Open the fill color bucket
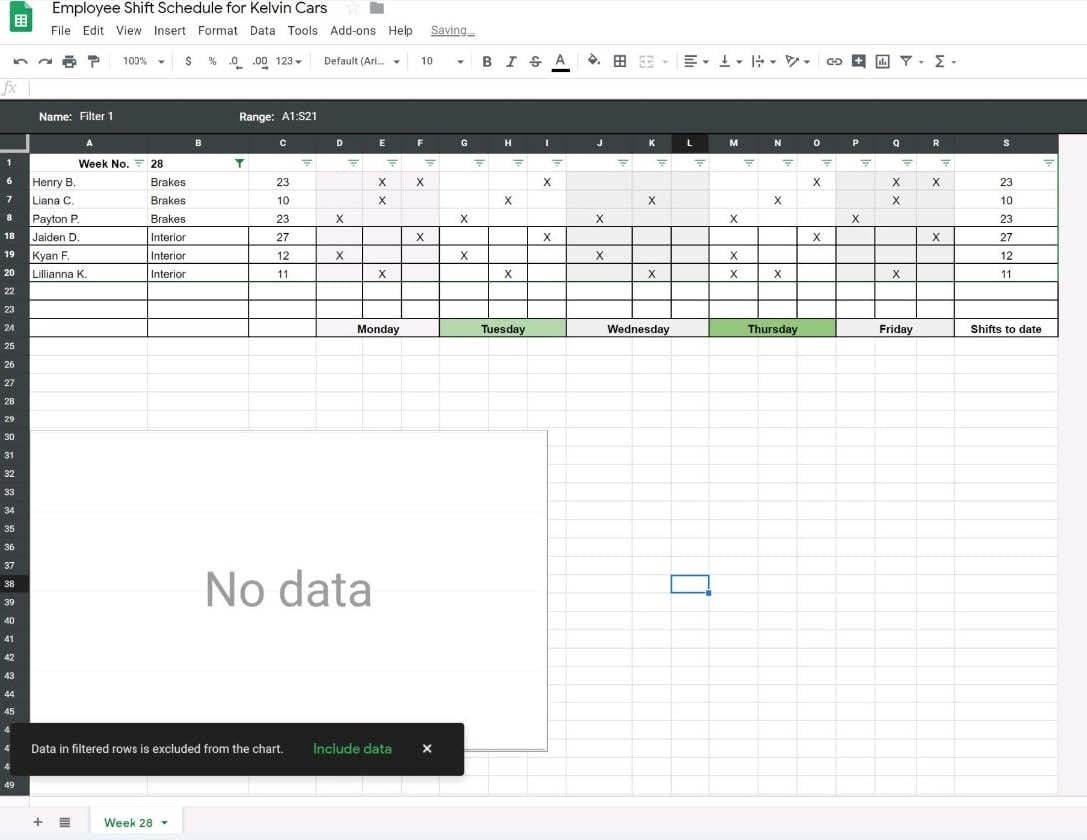This screenshot has height=840, width=1087. [593, 61]
